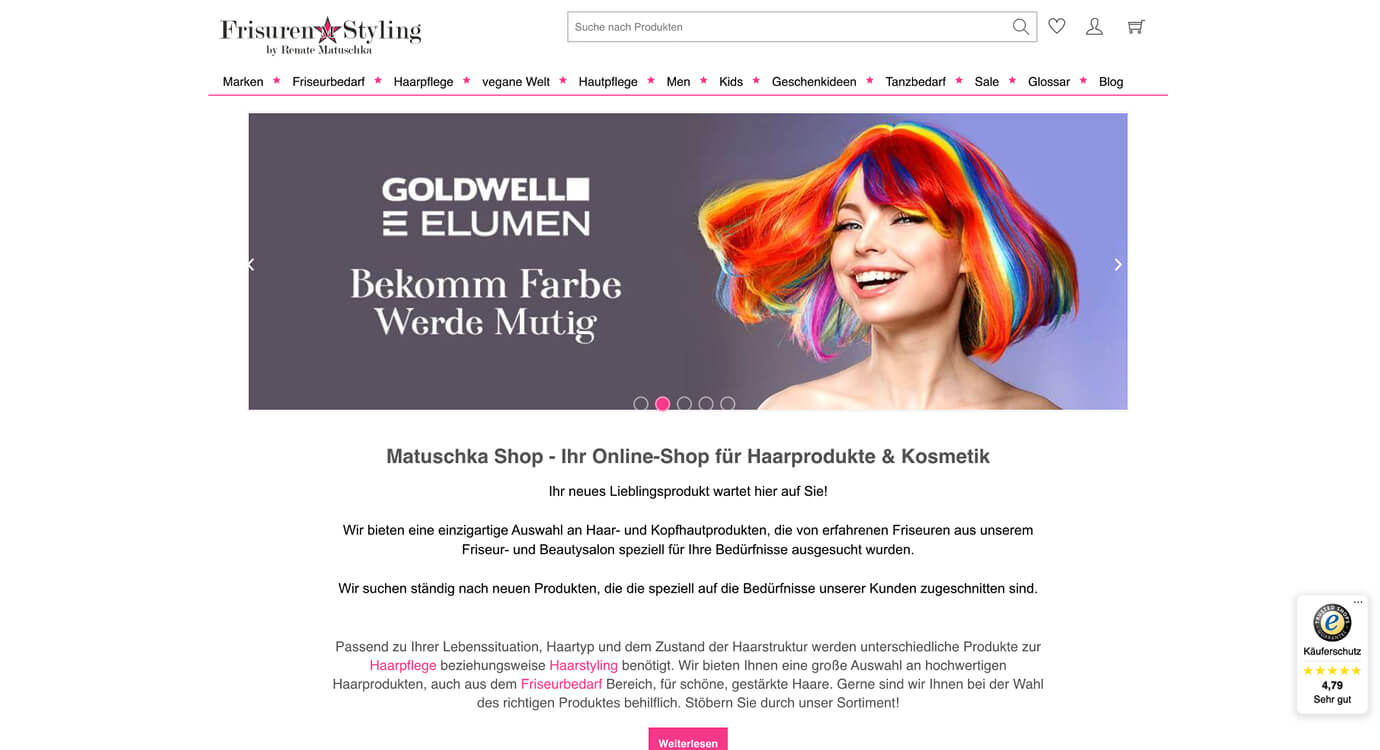Open the wishlist heart icon
This screenshot has height=750, width=1380.
[x=1057, y=26]
